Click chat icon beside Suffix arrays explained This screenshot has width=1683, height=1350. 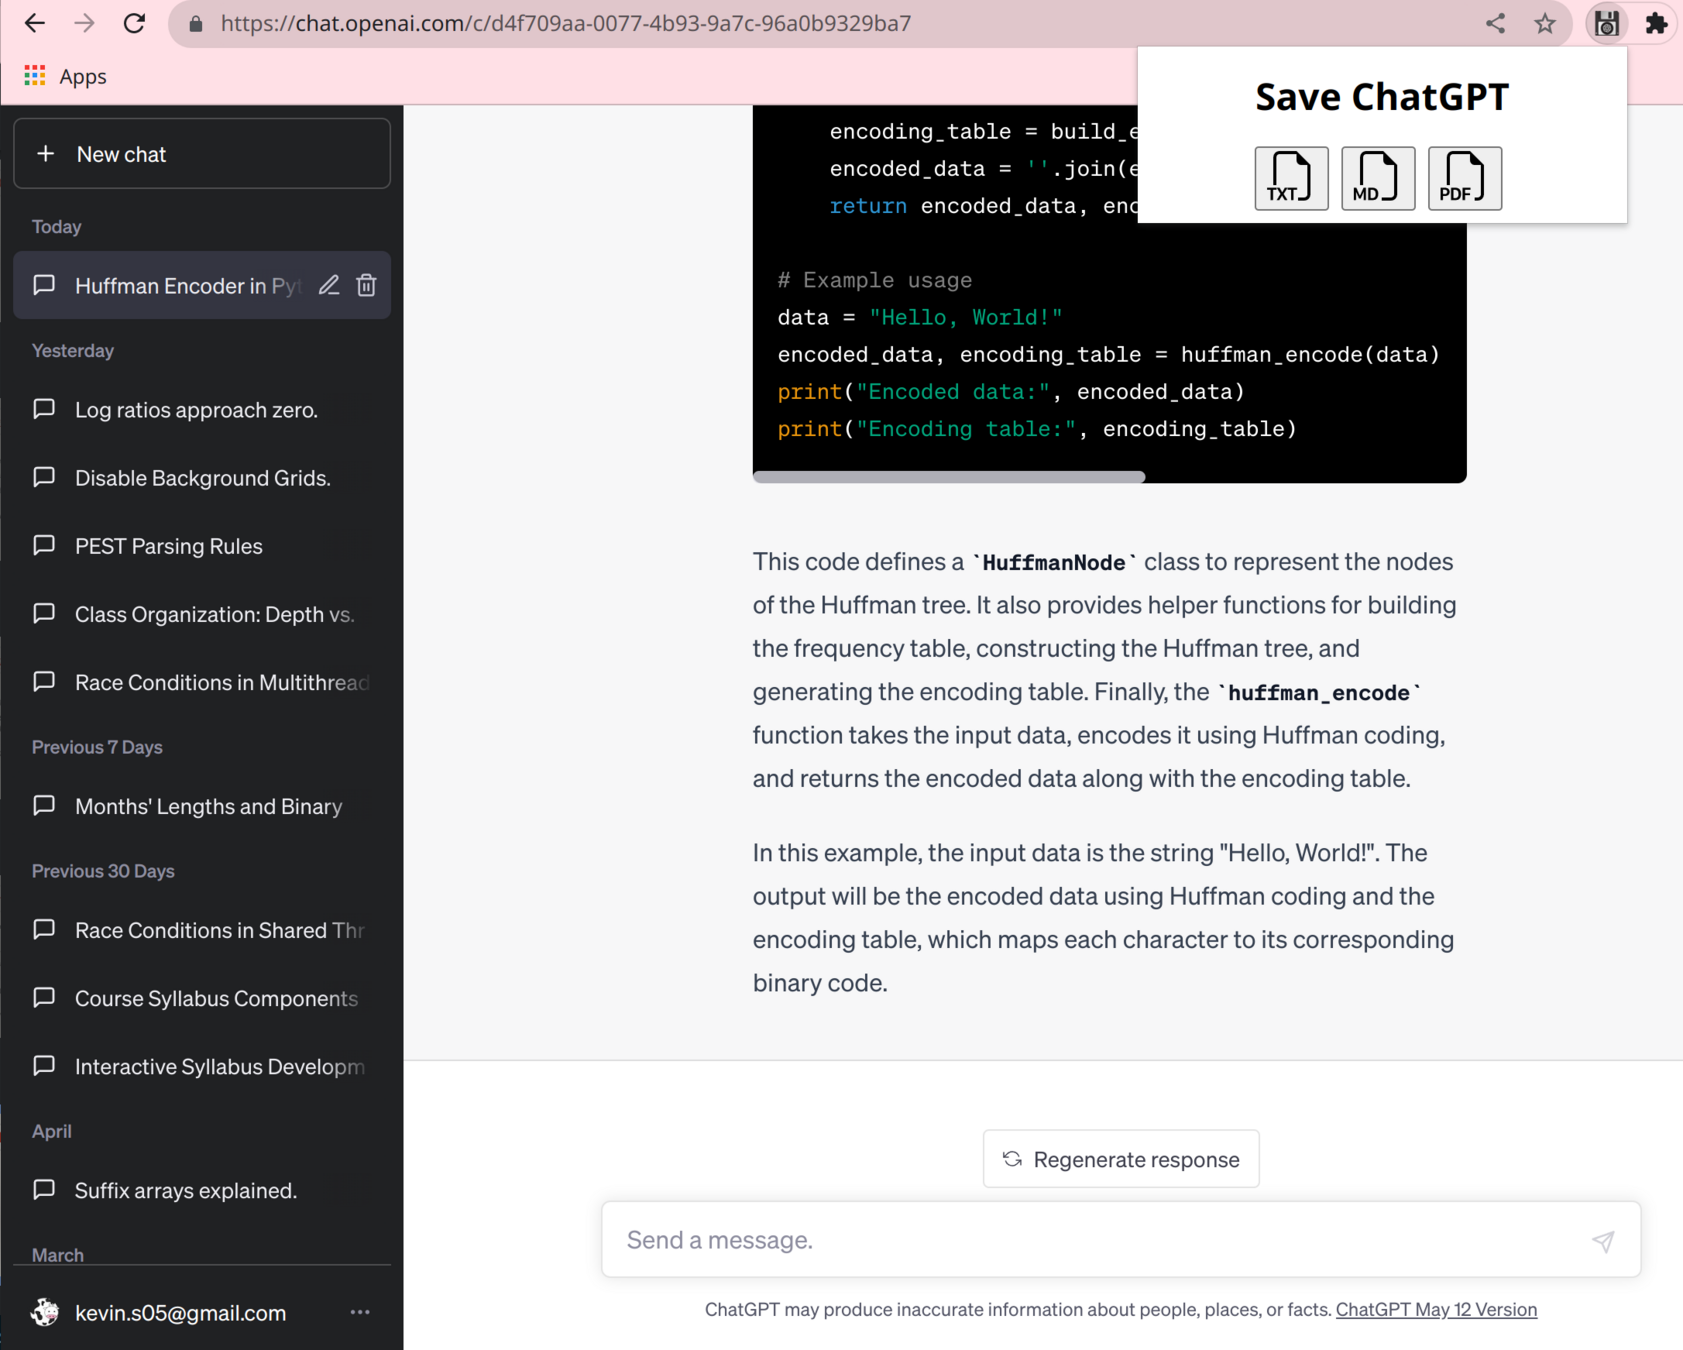pos(44,1189)
